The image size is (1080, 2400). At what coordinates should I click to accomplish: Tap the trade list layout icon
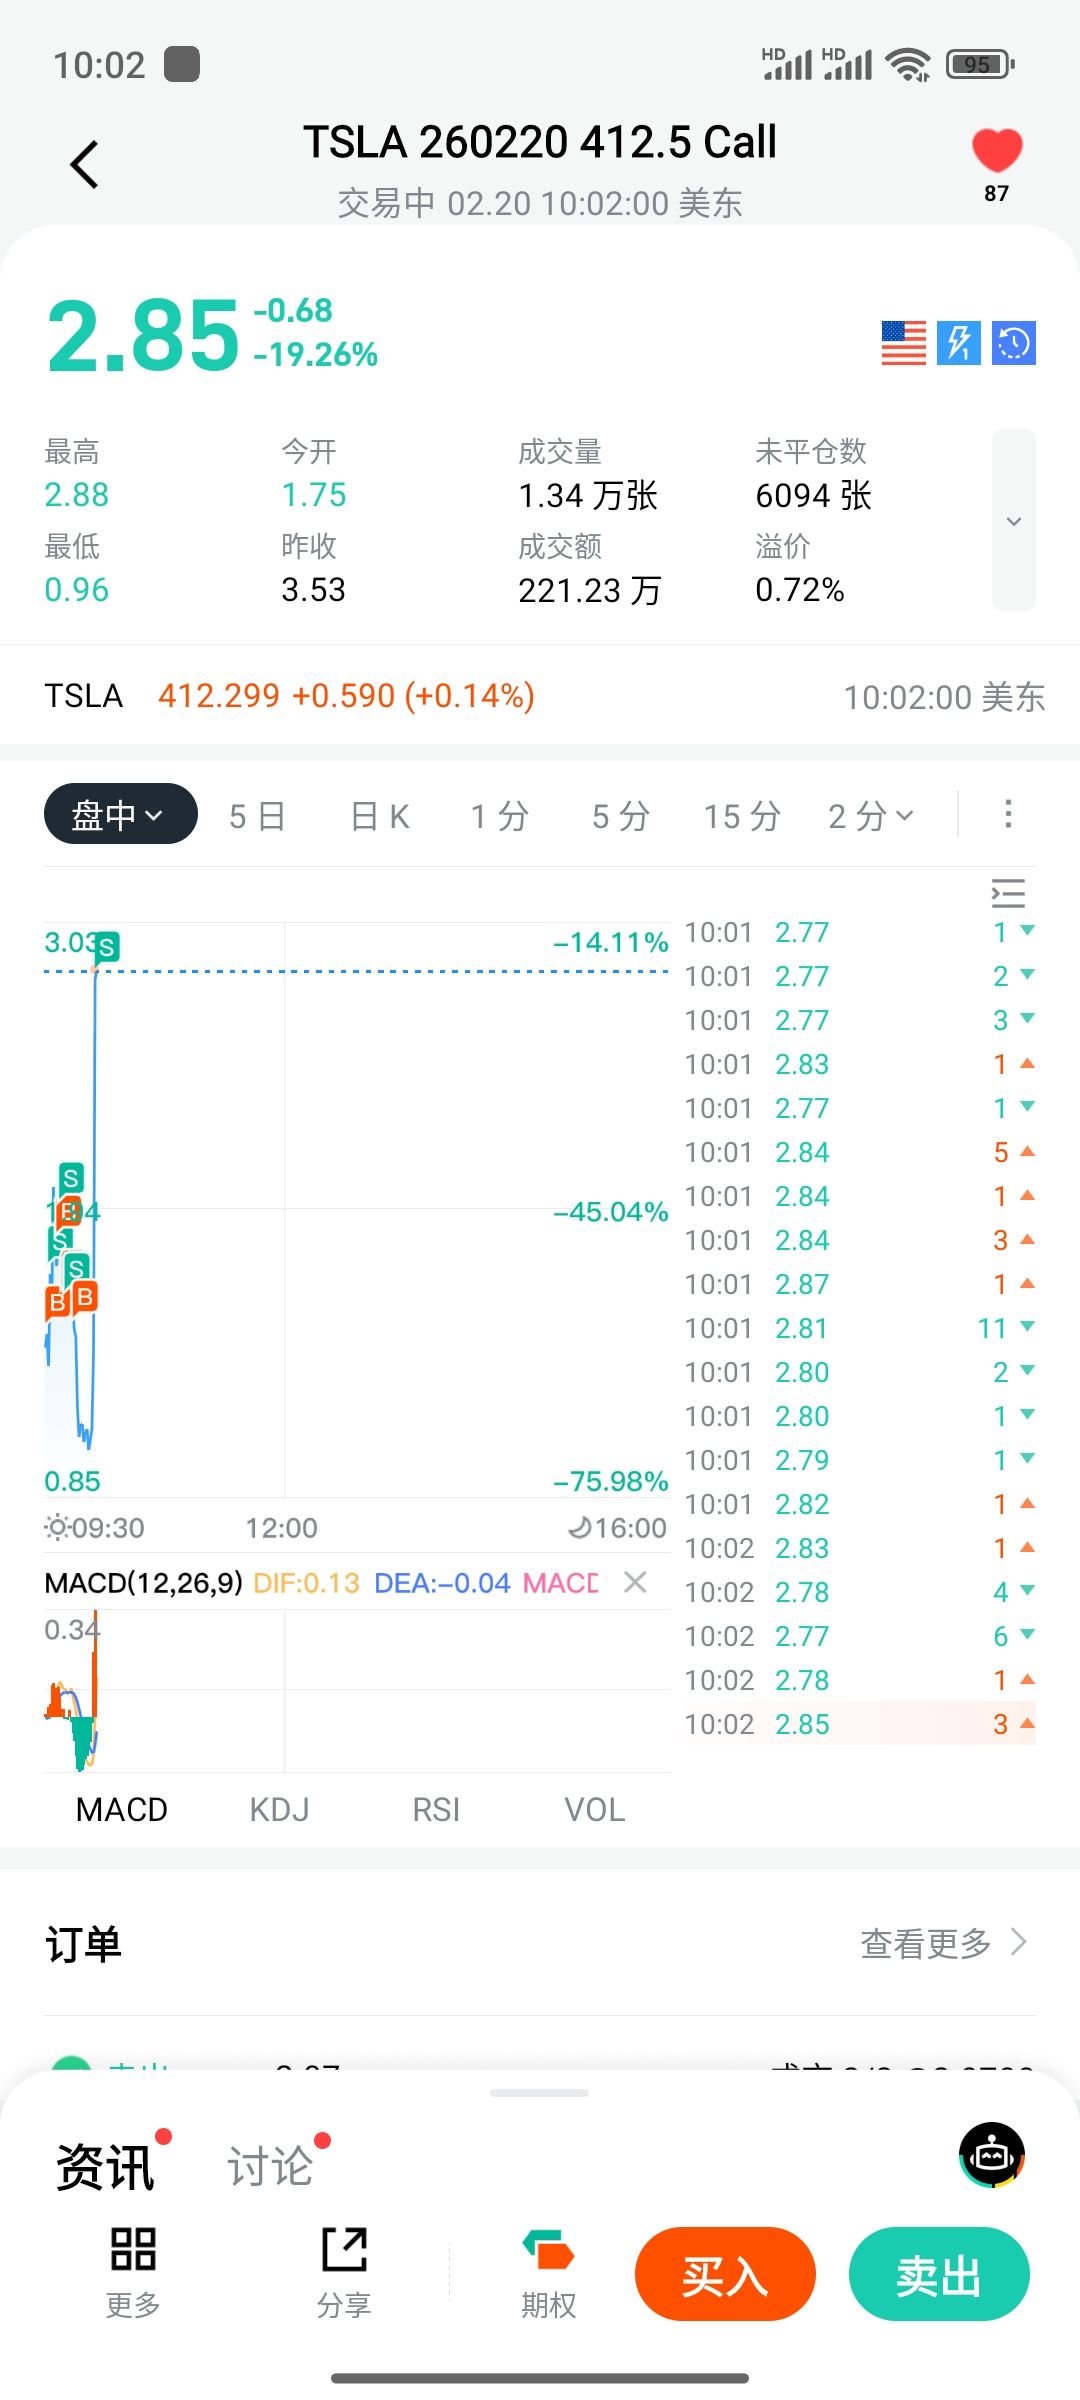coord(1008,892)
